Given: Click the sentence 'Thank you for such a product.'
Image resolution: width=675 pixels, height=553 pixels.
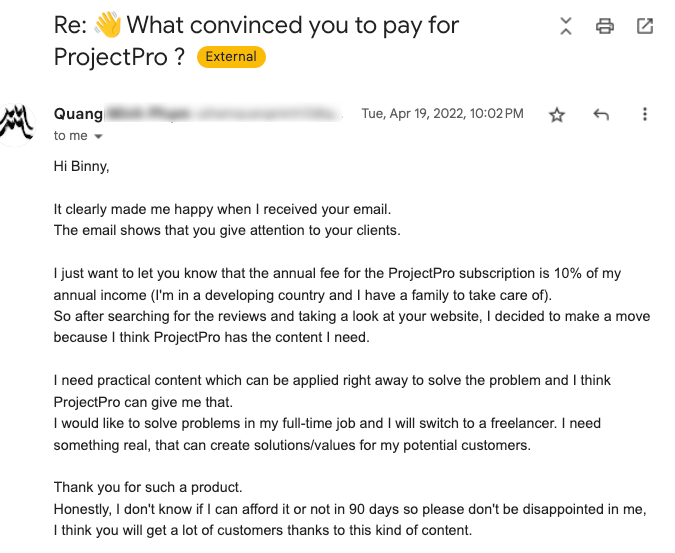Looking at the screenshot, I should (148, 487).
